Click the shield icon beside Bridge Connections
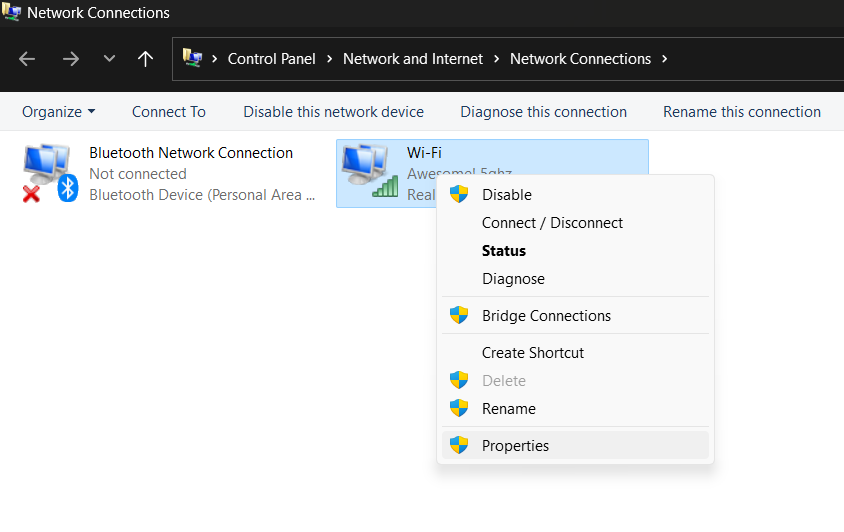844x532 pixels. point(459,315)
